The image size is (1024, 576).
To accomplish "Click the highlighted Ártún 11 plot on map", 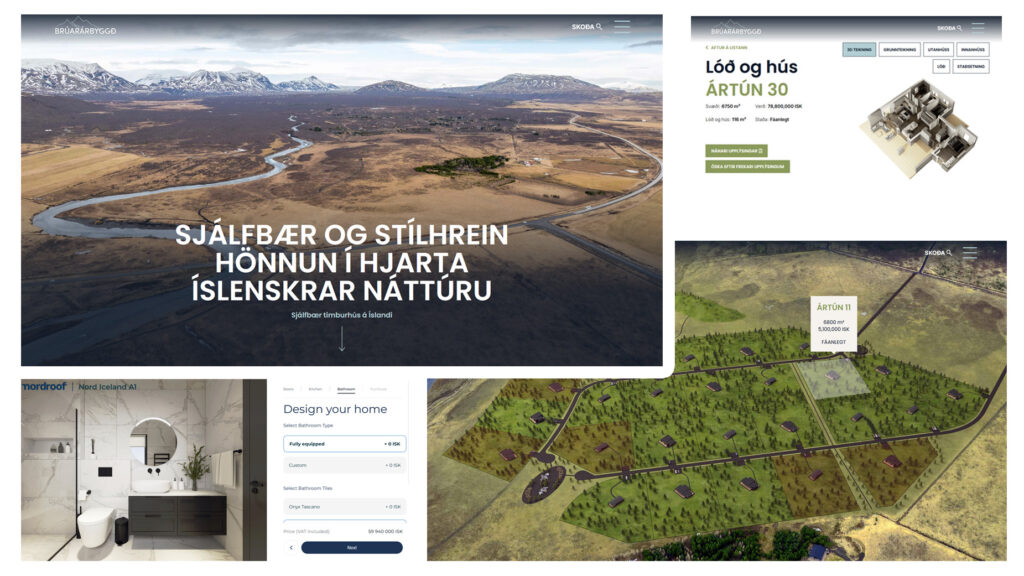I will (x=832, y=379).
